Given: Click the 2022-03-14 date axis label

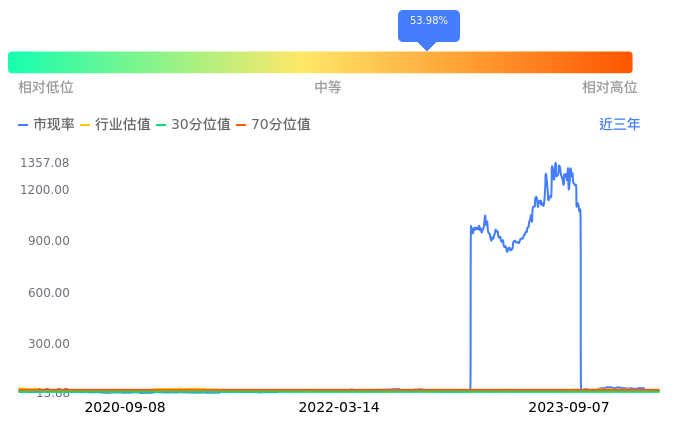Looking at the screenshot, I should [339, 408].
